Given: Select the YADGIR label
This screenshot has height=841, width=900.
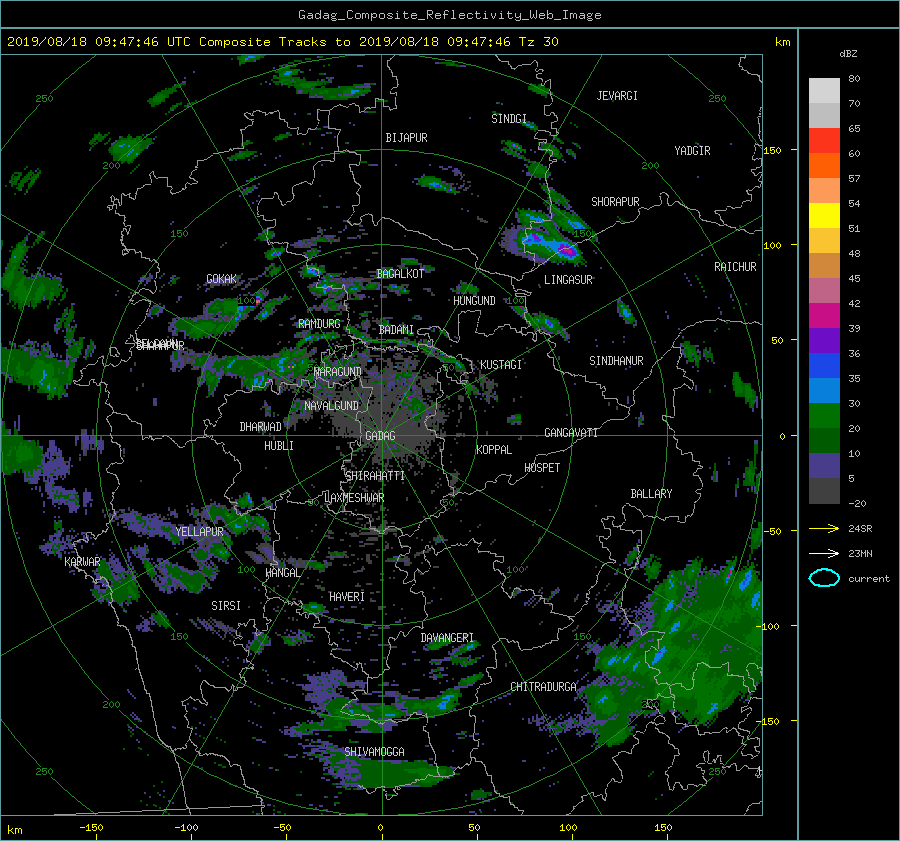Looking at the screenshot, I should (x=692, y=151).
